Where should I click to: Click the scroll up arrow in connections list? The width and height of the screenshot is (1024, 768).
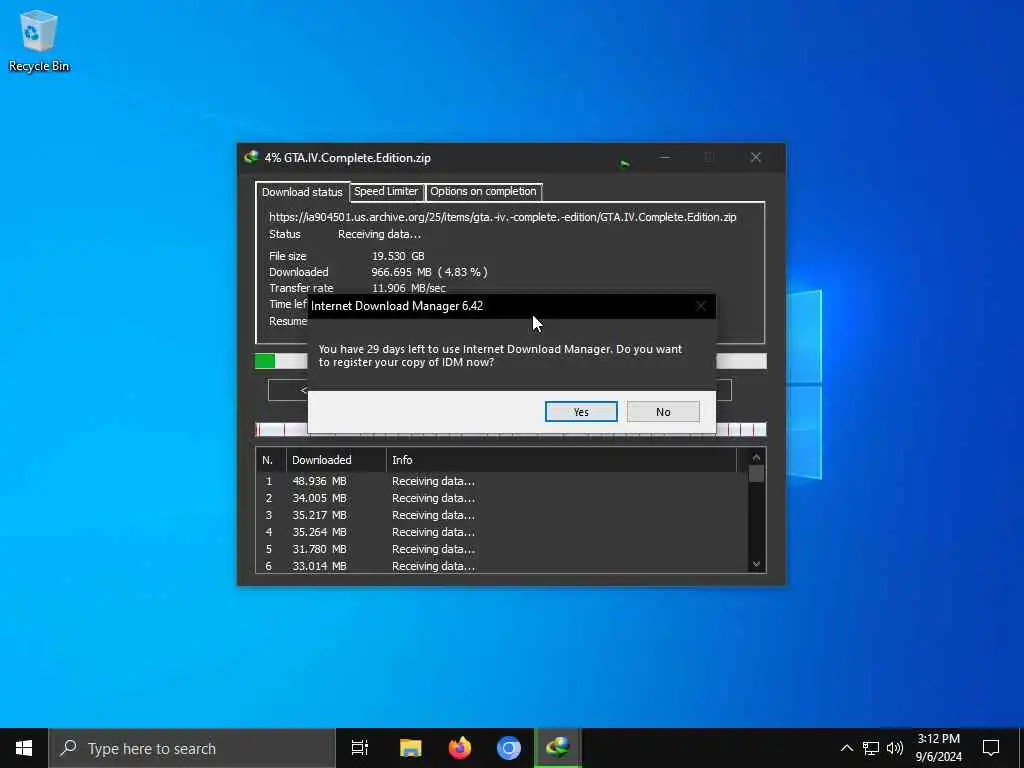(756, 458)
